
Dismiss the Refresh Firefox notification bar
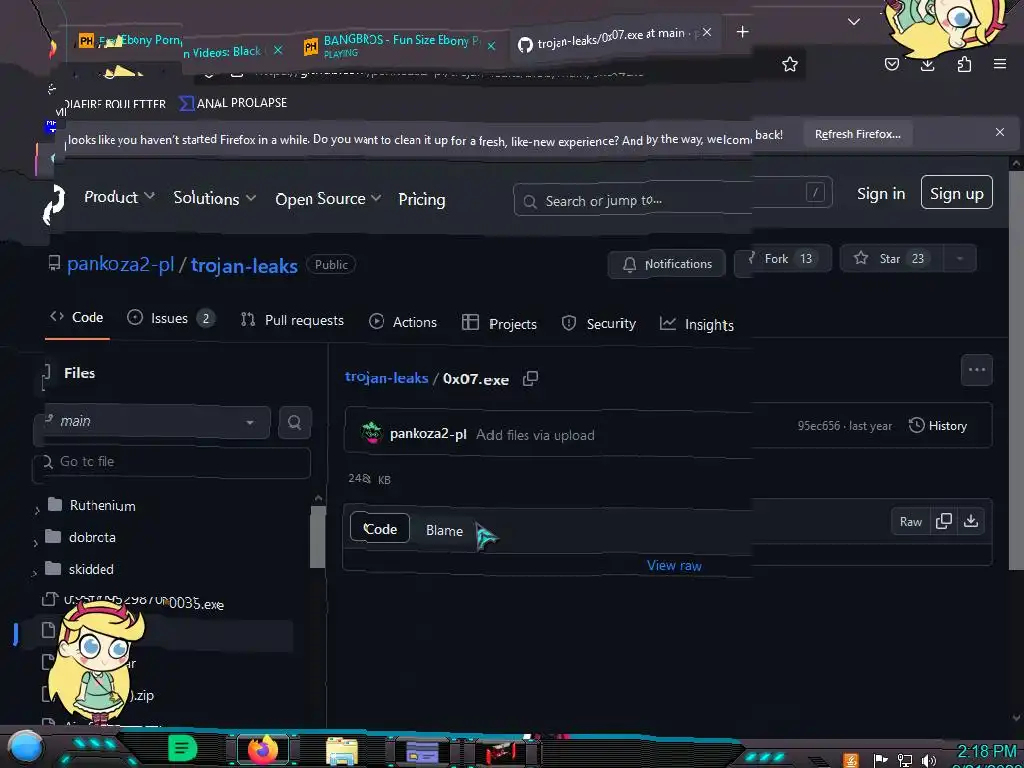tap(1000, 132)
